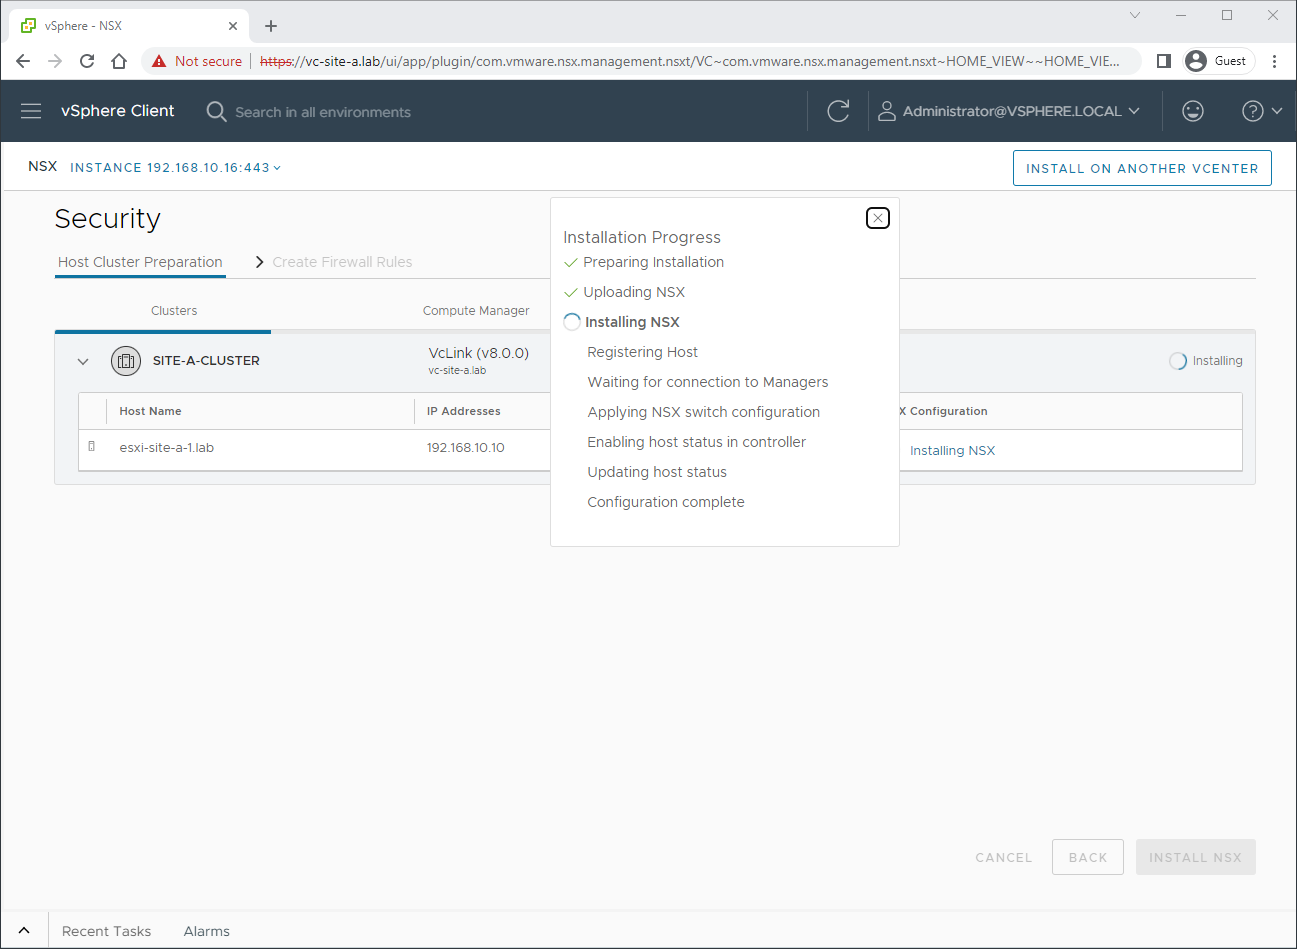Click the Configuration column header
The height and width of the screenshot is (949, 1297).
point(944,411)
